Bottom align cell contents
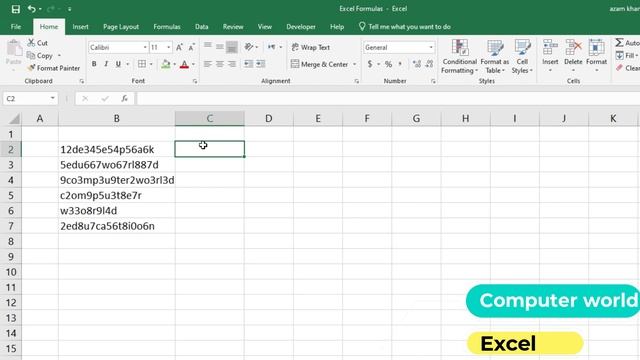The width and height of the screenshot is (640, 360). 232,47
